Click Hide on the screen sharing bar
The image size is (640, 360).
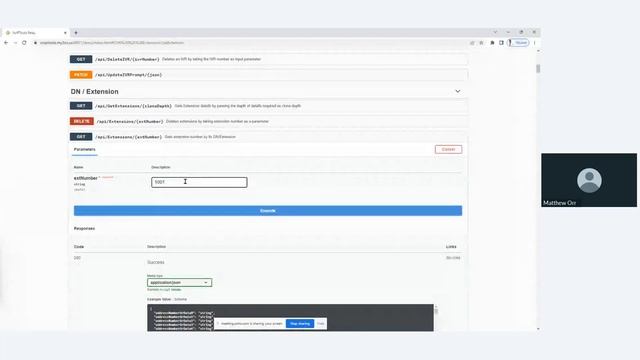pyautogui.click(x=321, y=324)
